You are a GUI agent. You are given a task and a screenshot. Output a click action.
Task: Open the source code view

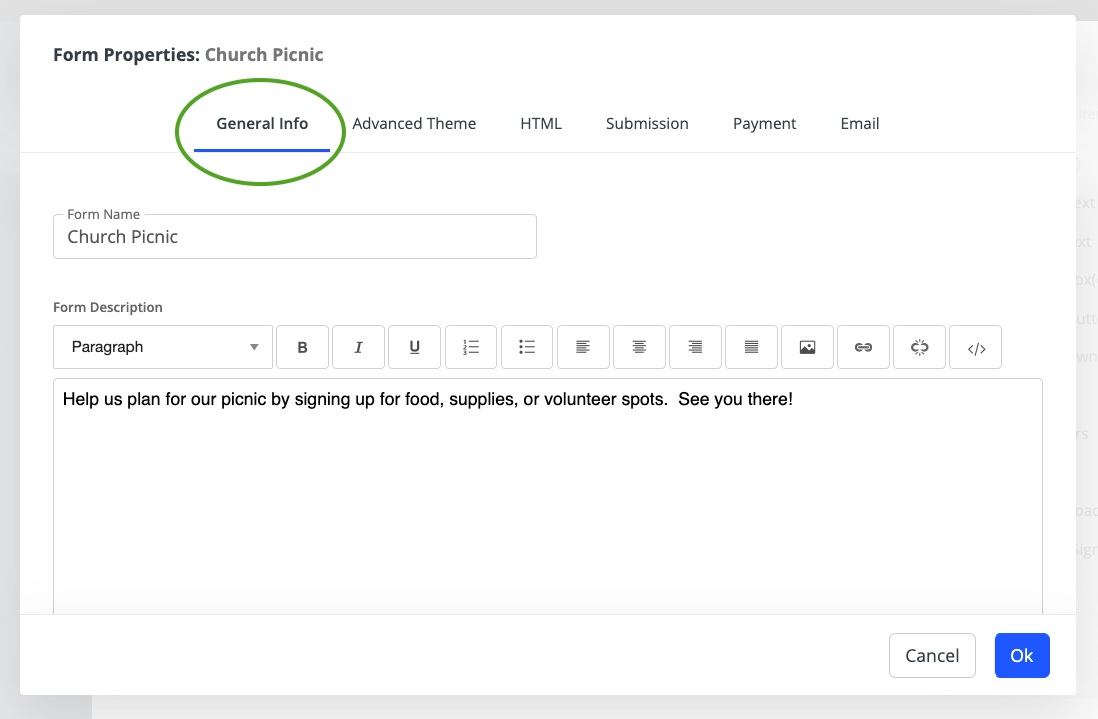(x=976, y=347)
